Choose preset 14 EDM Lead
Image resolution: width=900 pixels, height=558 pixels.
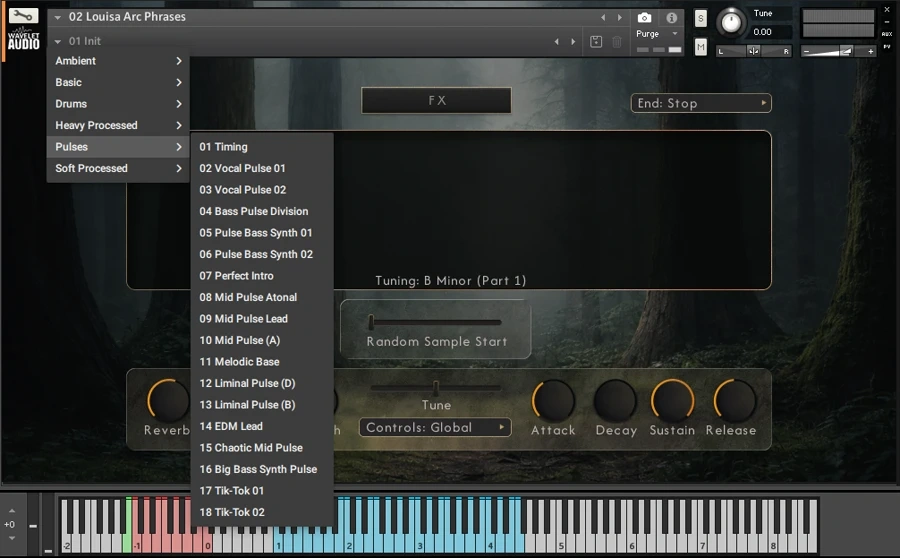[262, 427]
